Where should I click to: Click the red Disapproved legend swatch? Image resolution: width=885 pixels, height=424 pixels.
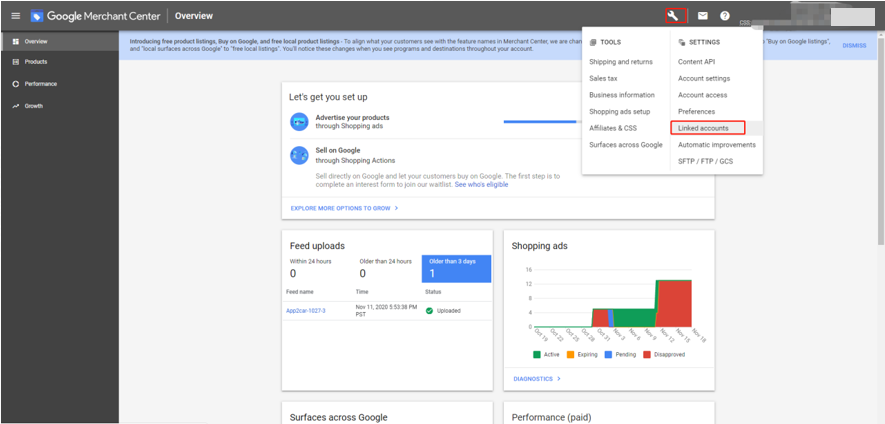[x=647, y=355]
